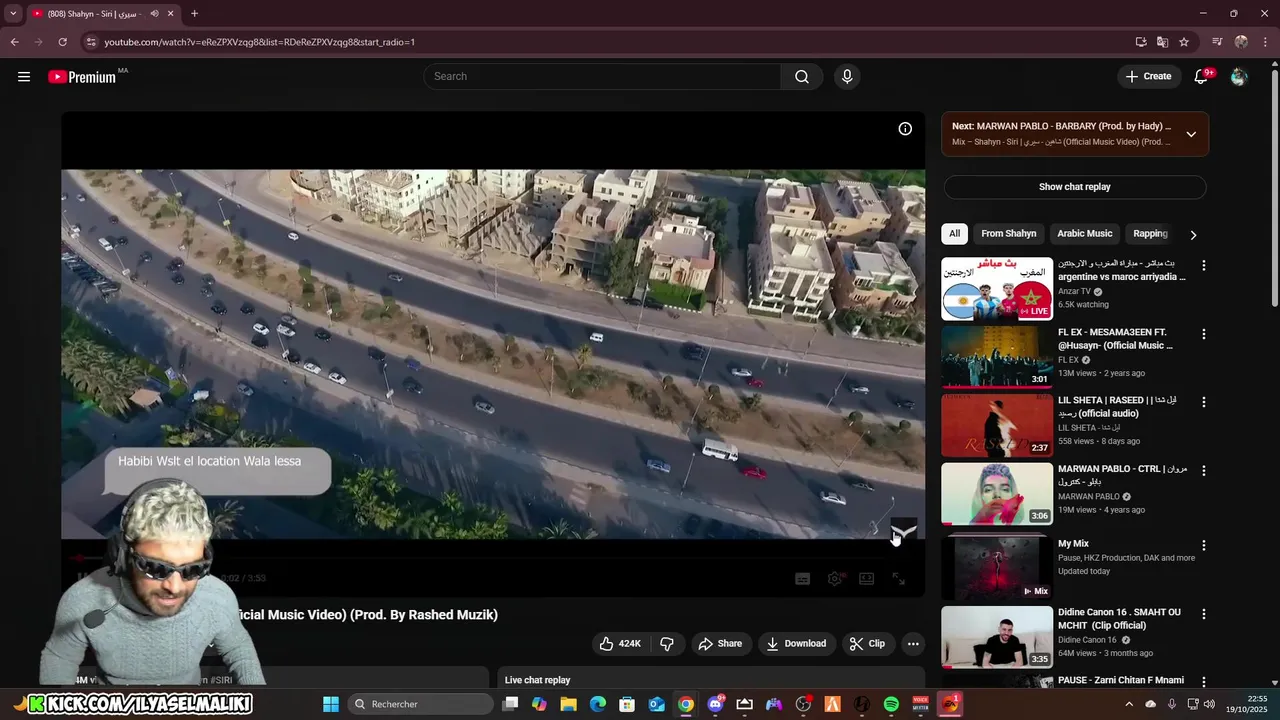
Task: Open options for MARWAN PABLO CTRL video
Action: (1204, 471)
